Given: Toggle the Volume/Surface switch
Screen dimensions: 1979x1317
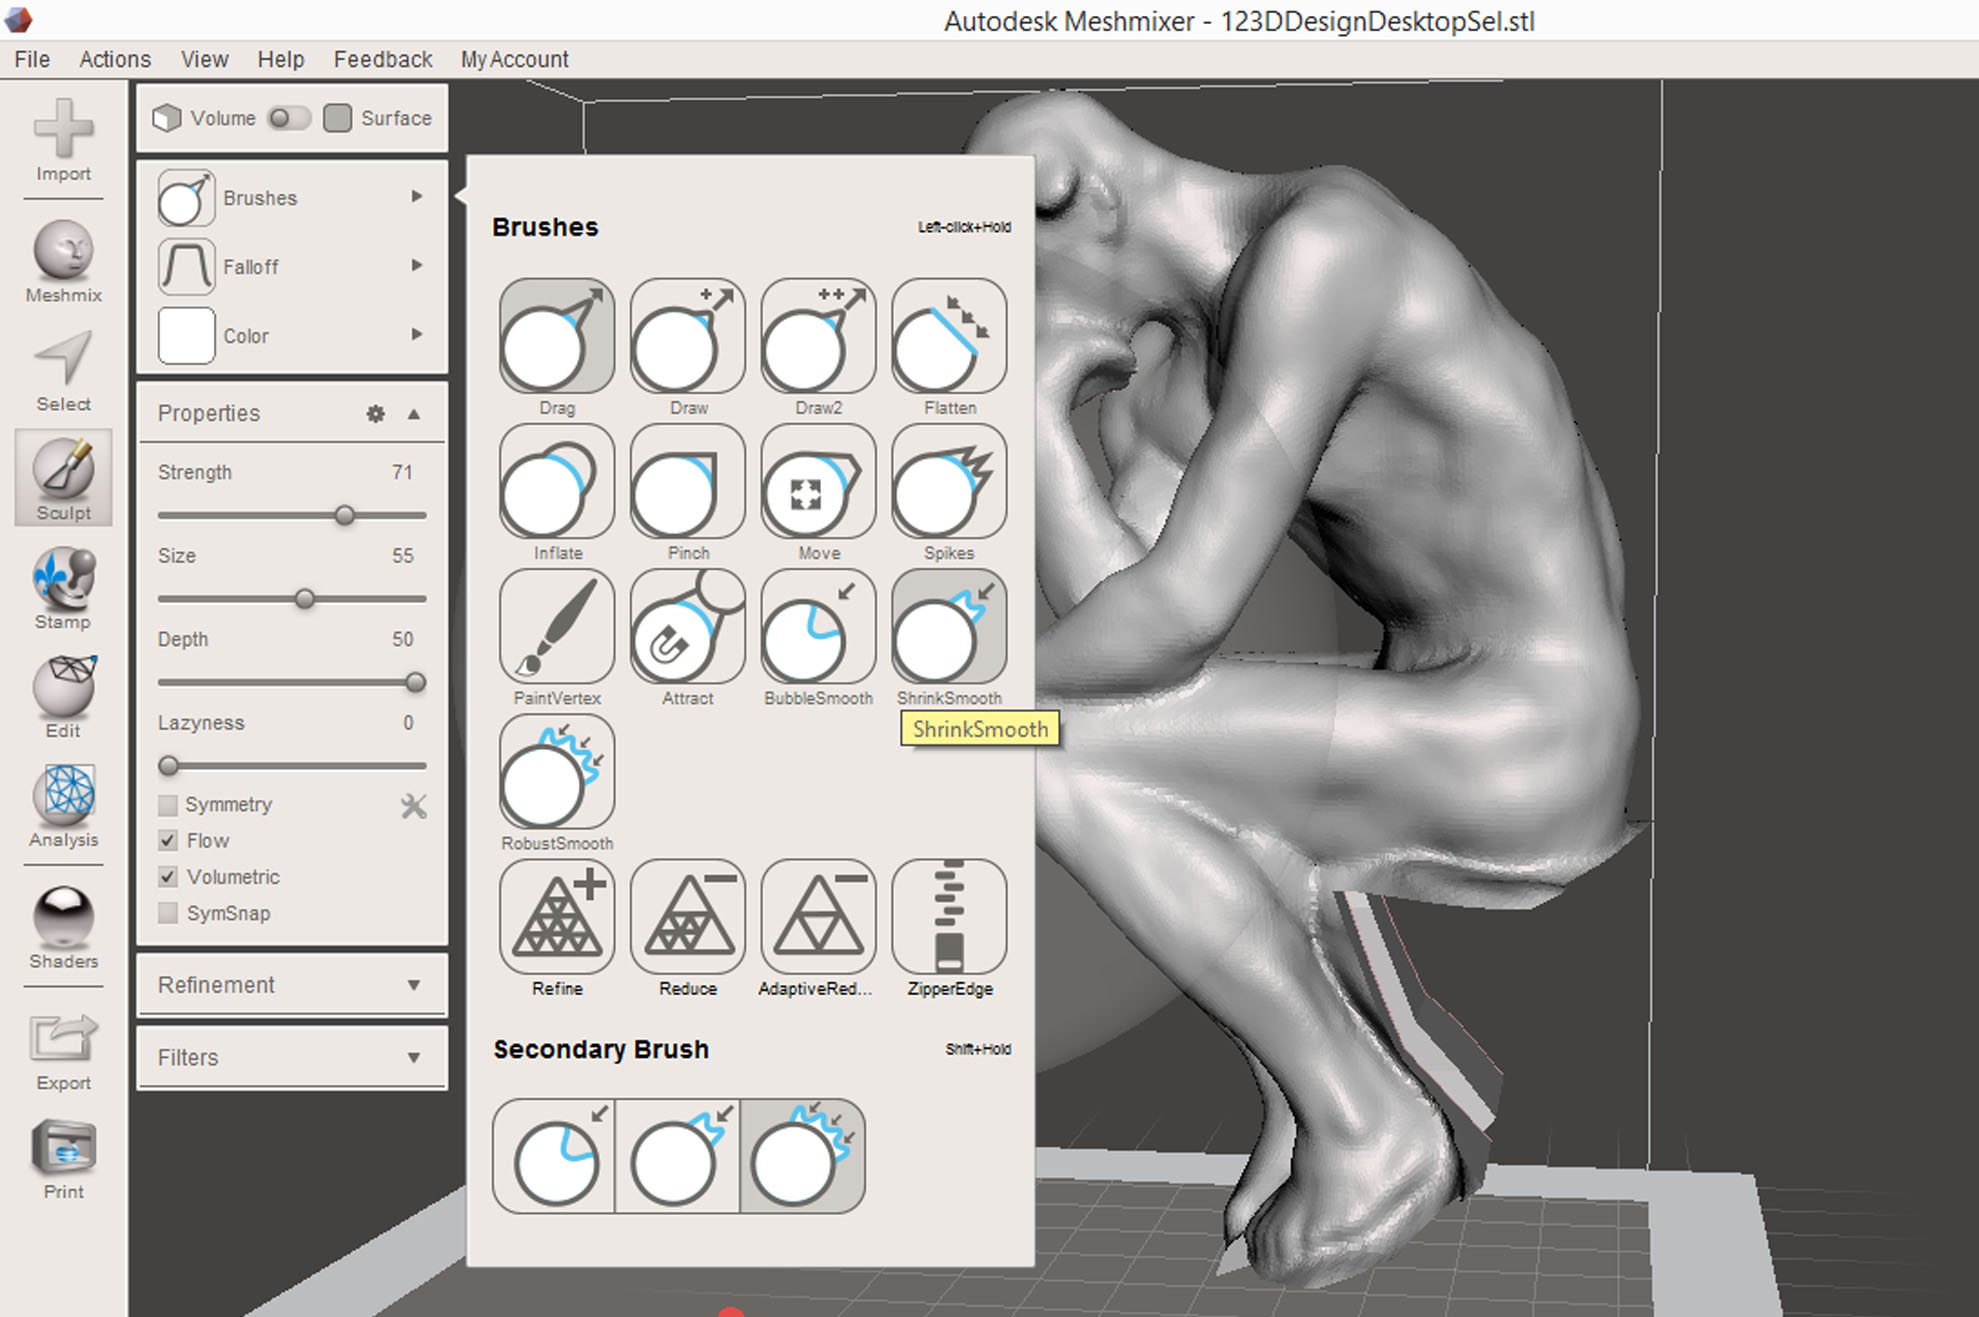Looking at the screenshot, I should click(x=289, y=118).
